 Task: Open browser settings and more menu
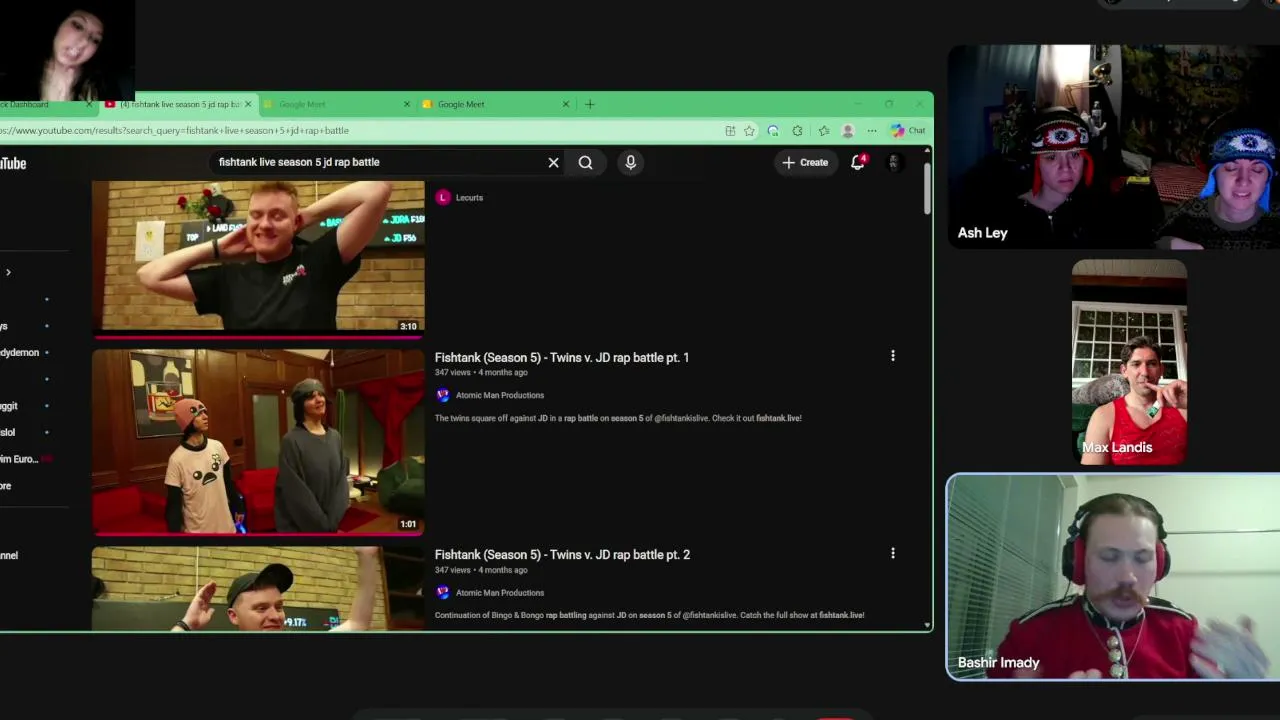click(872, 130)
